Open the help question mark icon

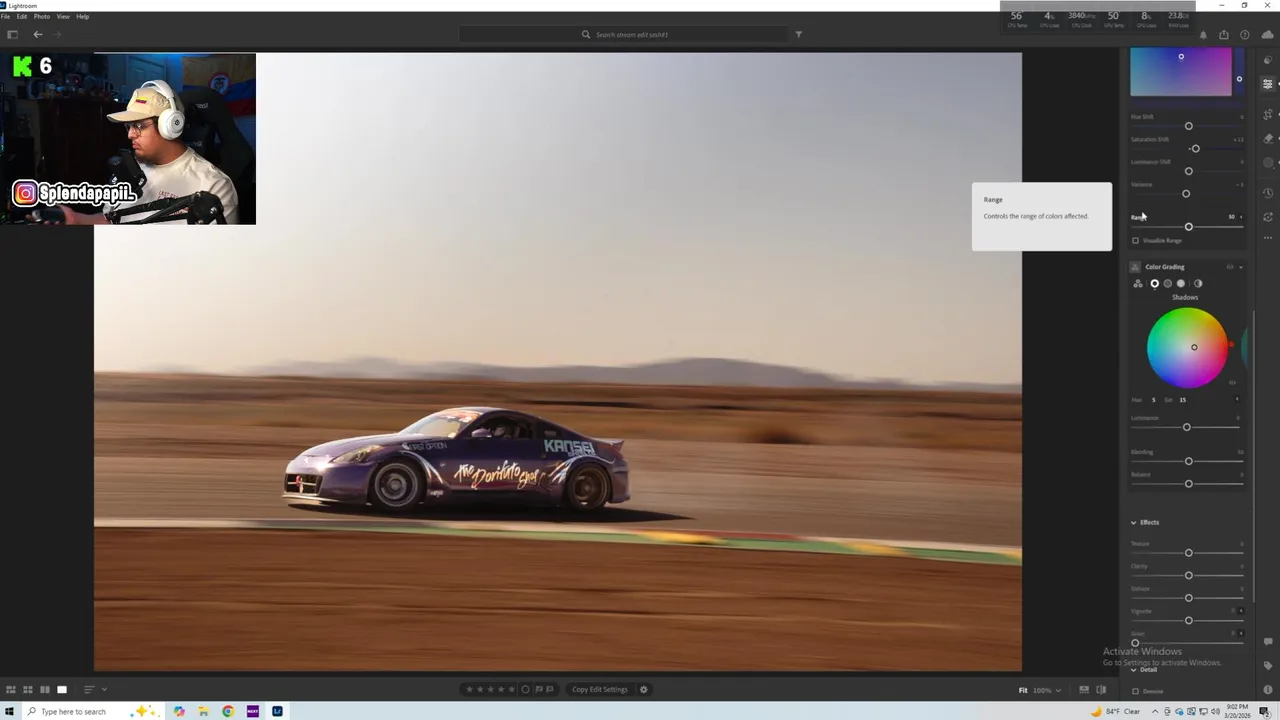1245,35
